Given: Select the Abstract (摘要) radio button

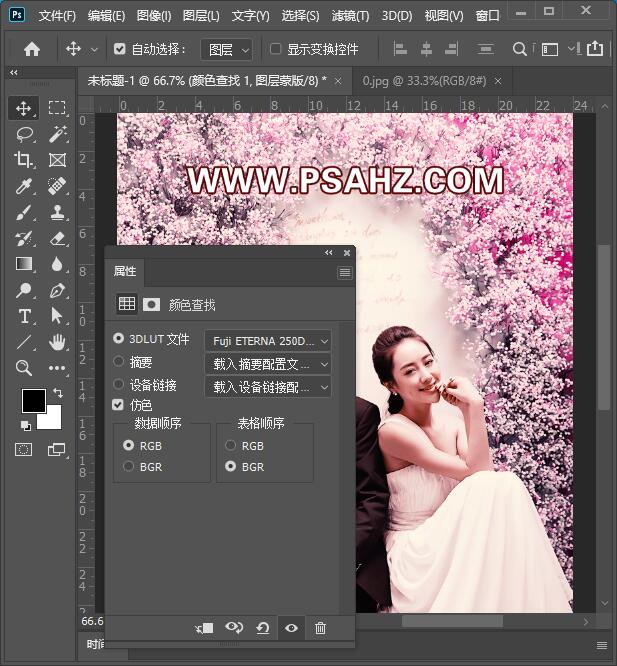Looking at the screenshot, I should point(118,361).
